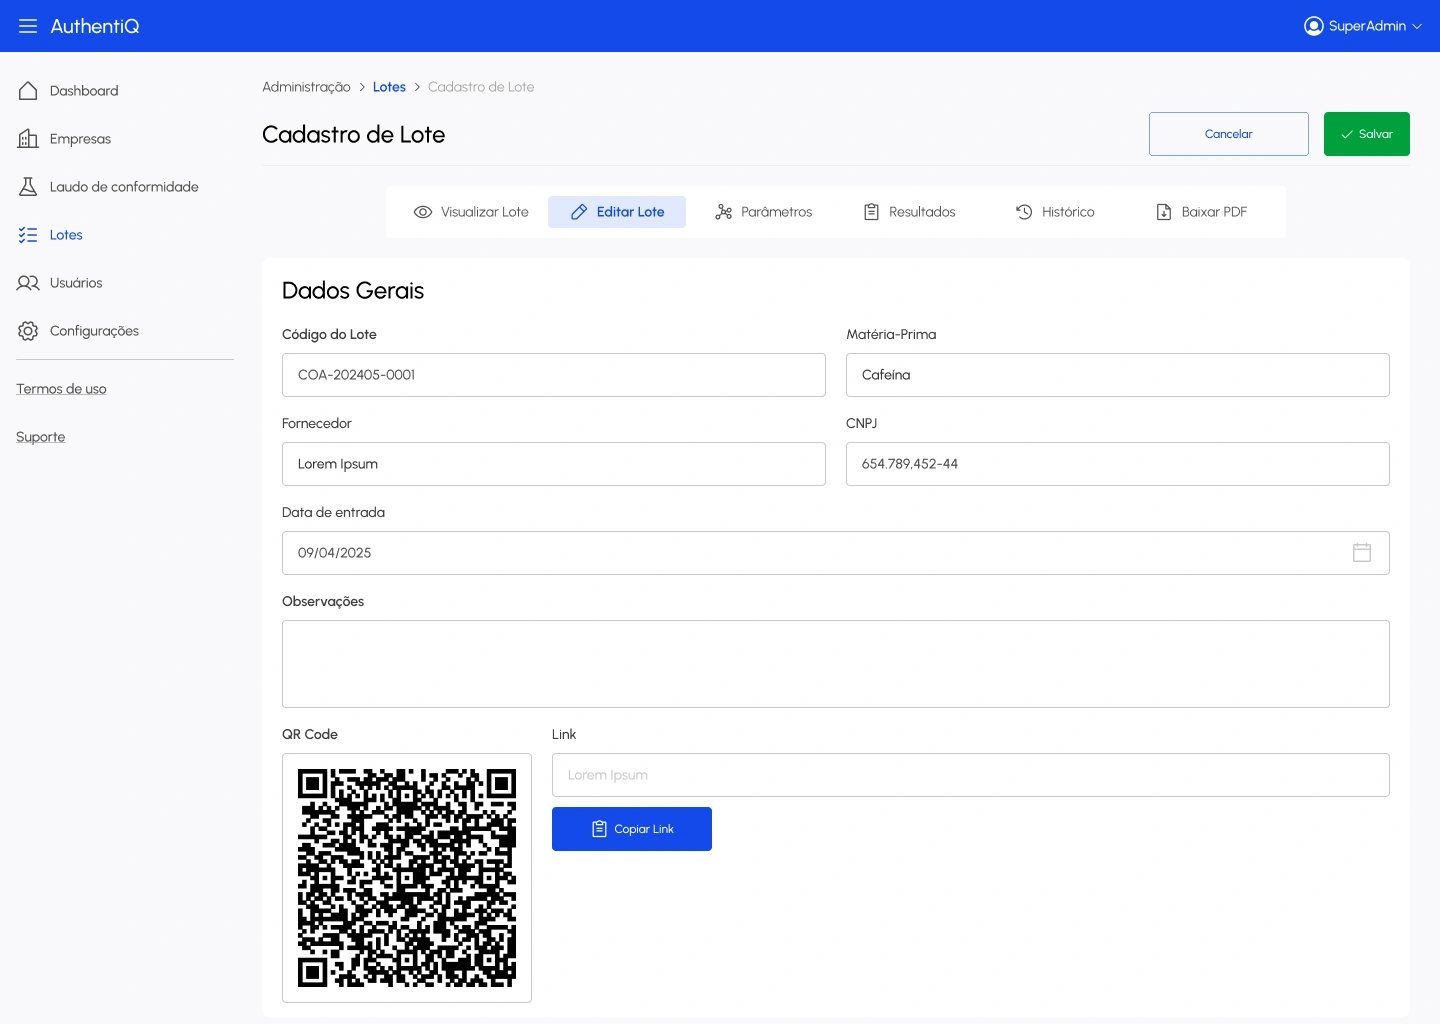Open the calendar date picker icon
This screenshot has width=1440, height=1024.
click(1361, 553)
